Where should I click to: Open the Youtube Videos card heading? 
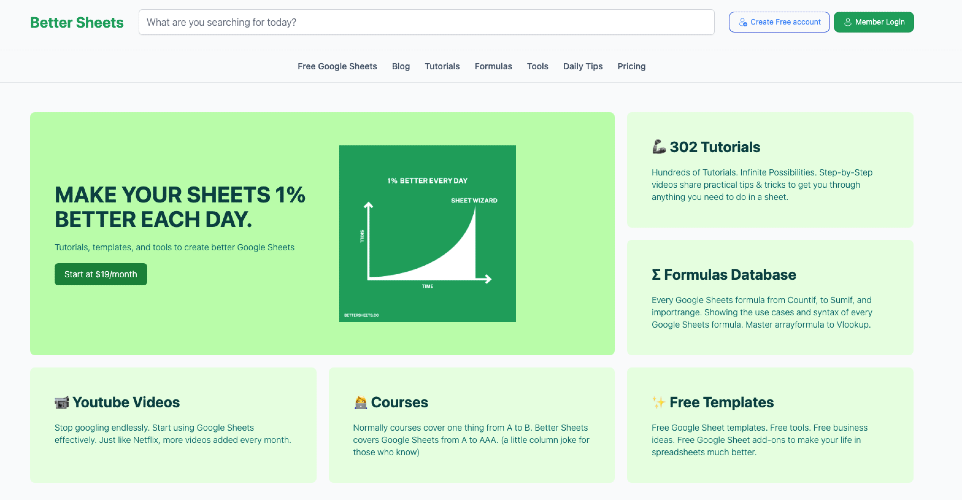point(126,402)
